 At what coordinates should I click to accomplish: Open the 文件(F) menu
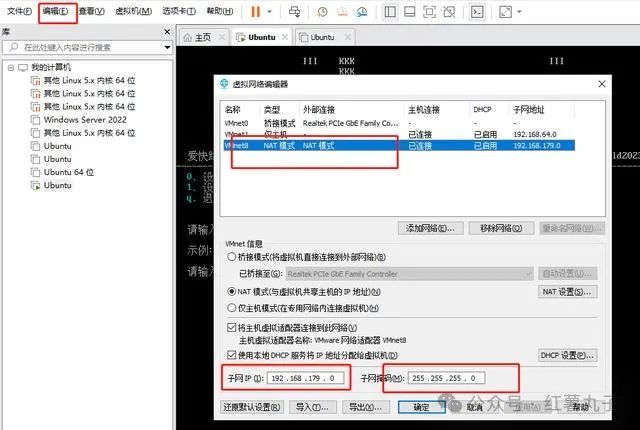point(19,11)
